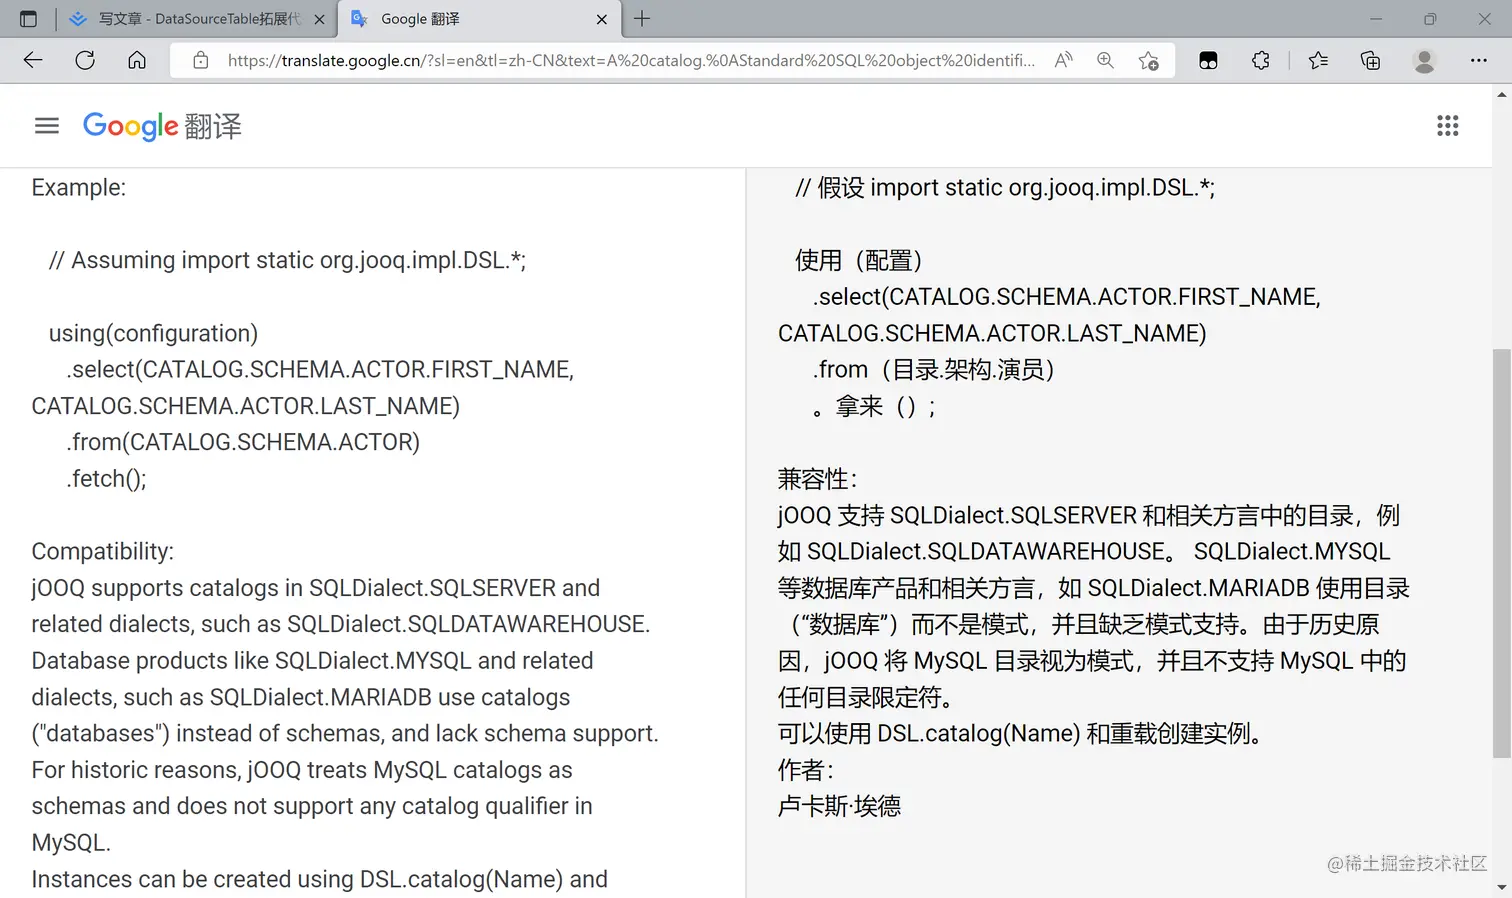Click the source line '.from(CATALOG.SCHEMA.ACTOR)'

click(x=243, y=443)
